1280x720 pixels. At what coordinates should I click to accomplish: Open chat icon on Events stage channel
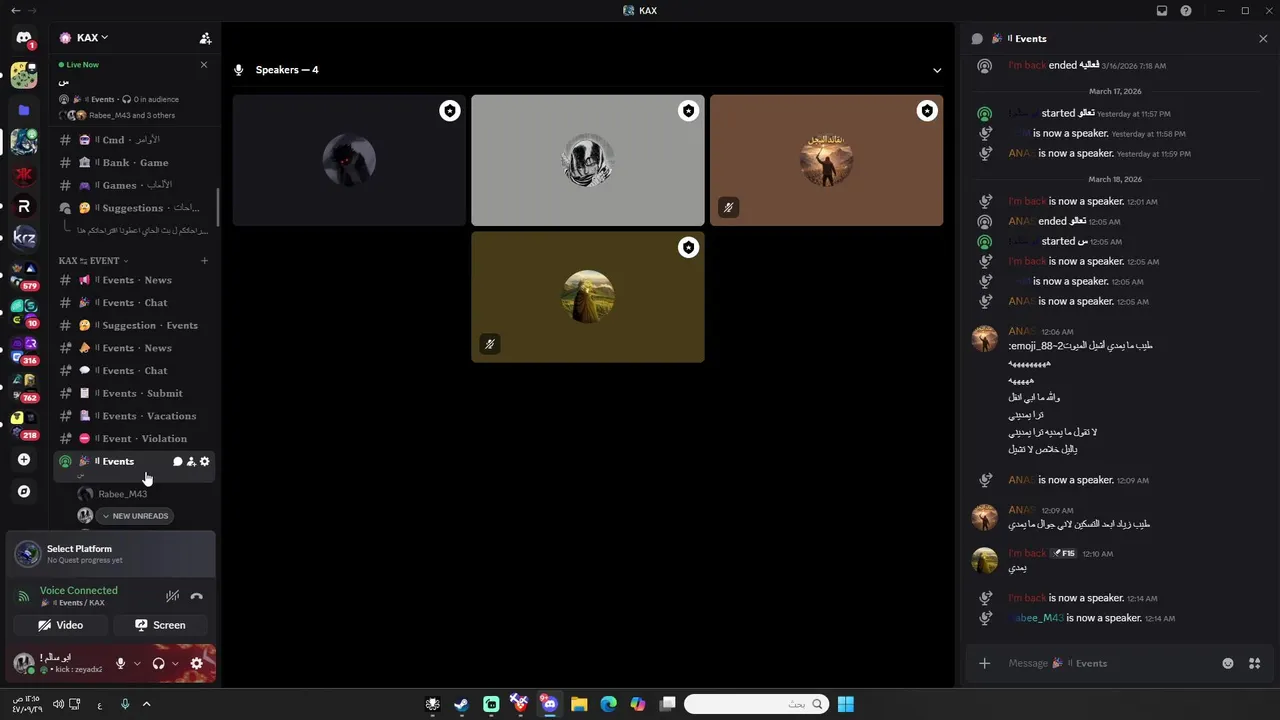click(x=178, y=461)
